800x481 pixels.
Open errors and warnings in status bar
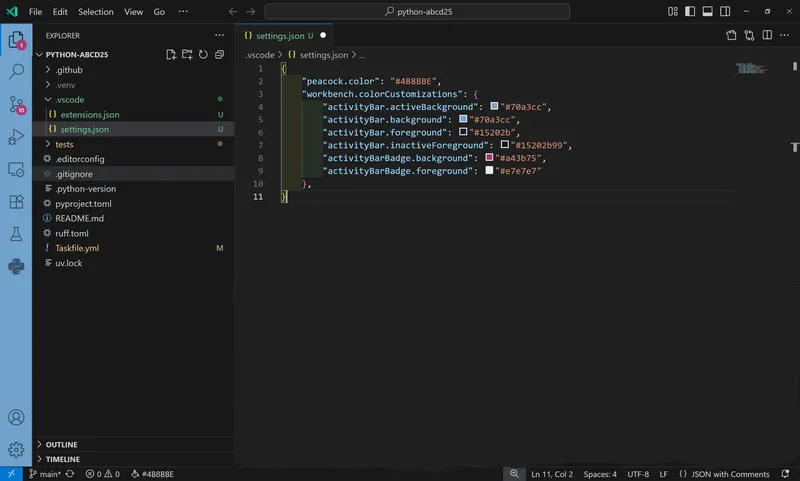[x=103, y=474]
